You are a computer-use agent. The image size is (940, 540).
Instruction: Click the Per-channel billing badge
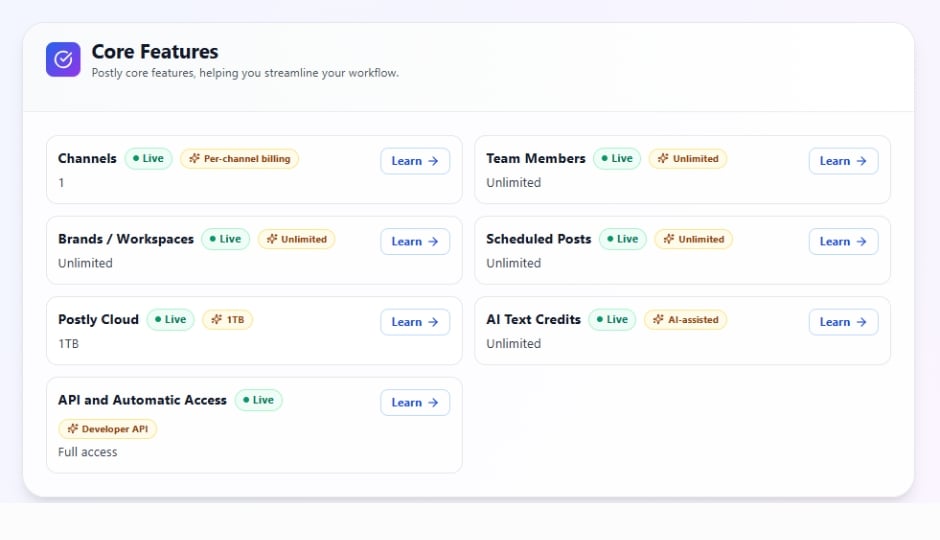239,159
